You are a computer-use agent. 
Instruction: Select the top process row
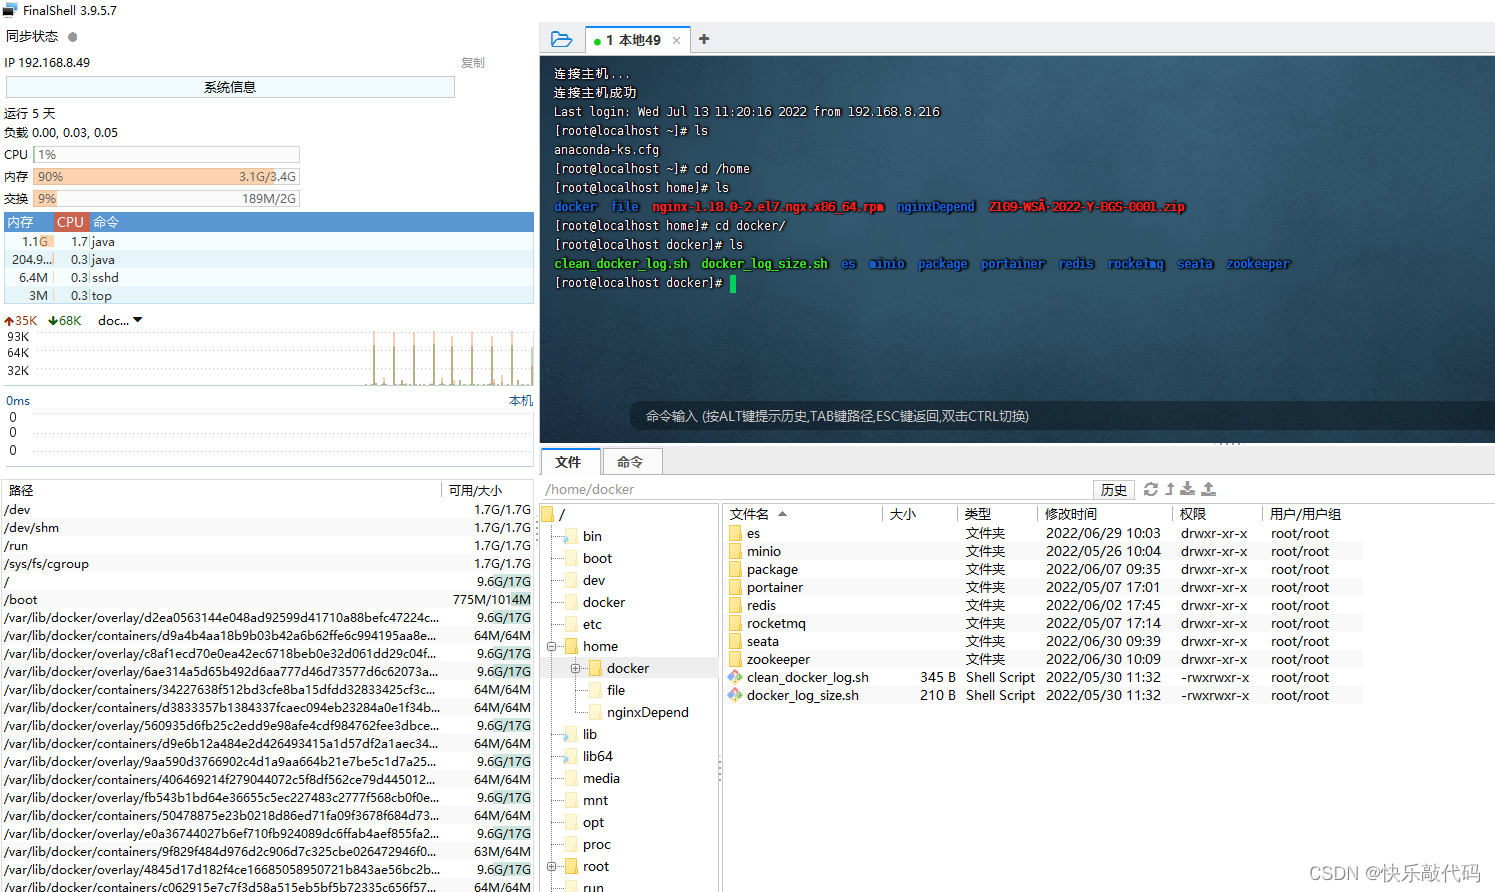[x=269, y=295]
